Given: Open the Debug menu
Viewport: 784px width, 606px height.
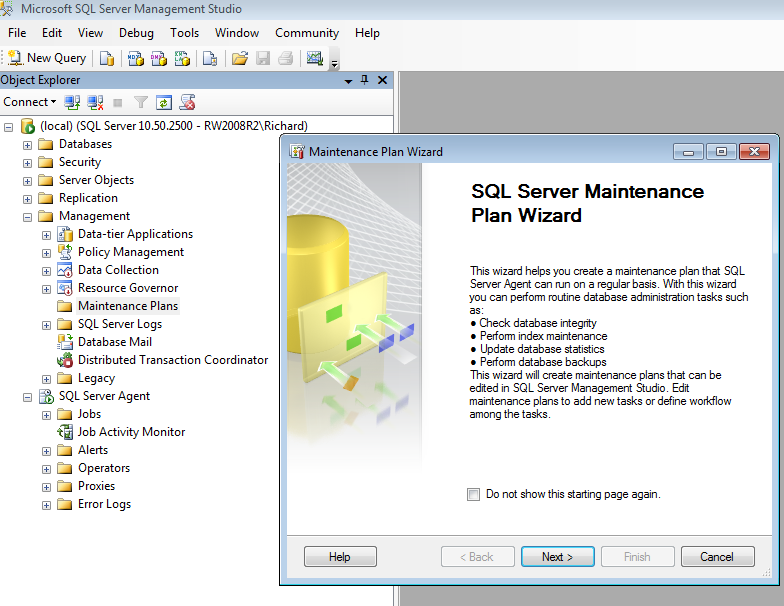Looking at the screenshot, I should coord(136,33).
